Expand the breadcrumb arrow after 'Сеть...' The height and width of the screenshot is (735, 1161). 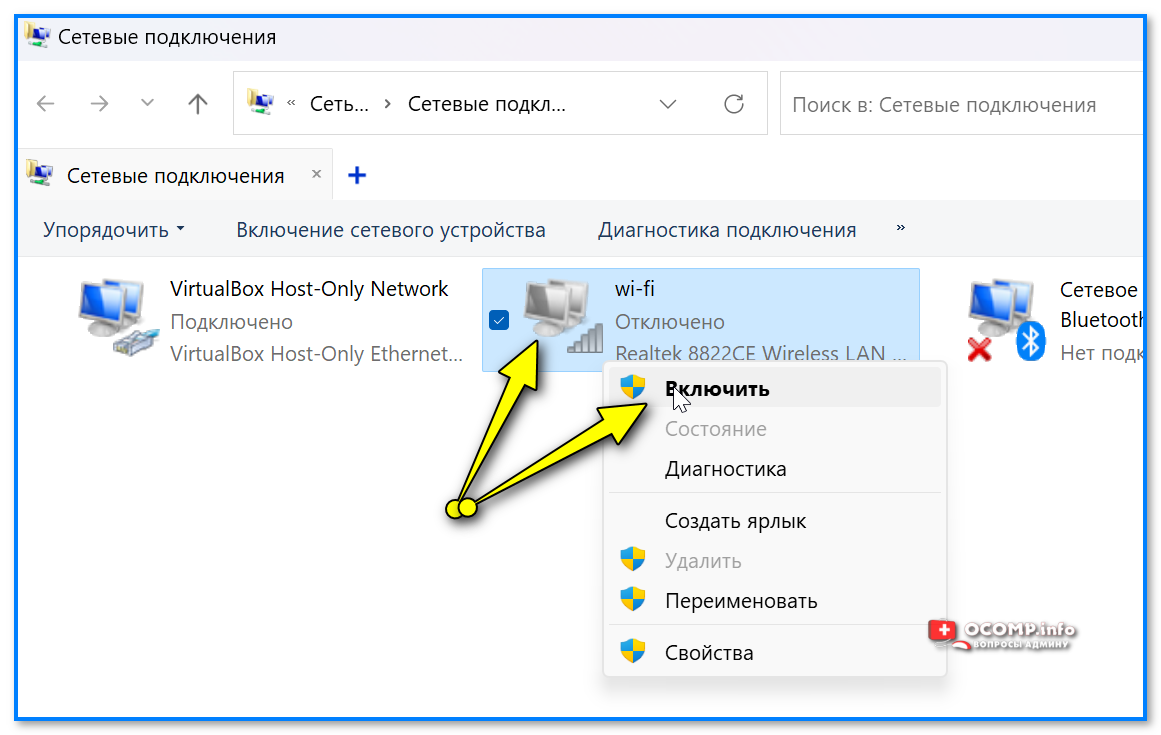388,104
